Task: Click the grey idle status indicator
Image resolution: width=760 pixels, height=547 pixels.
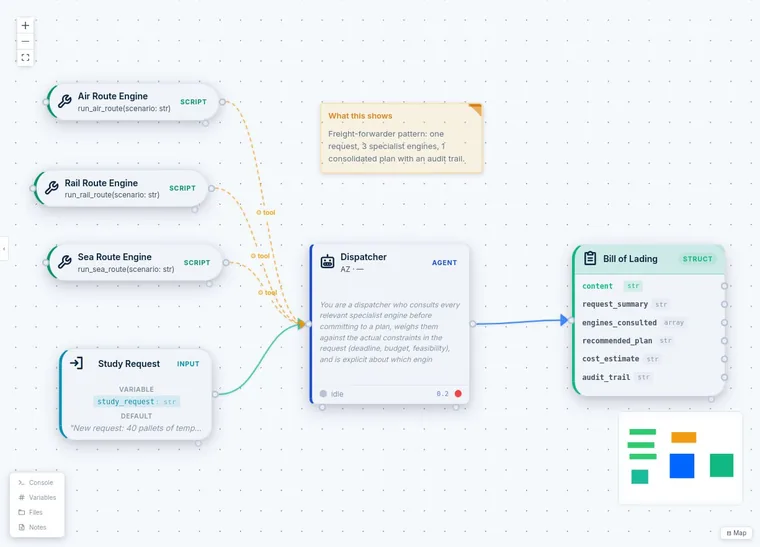Action: pos(323,394)
